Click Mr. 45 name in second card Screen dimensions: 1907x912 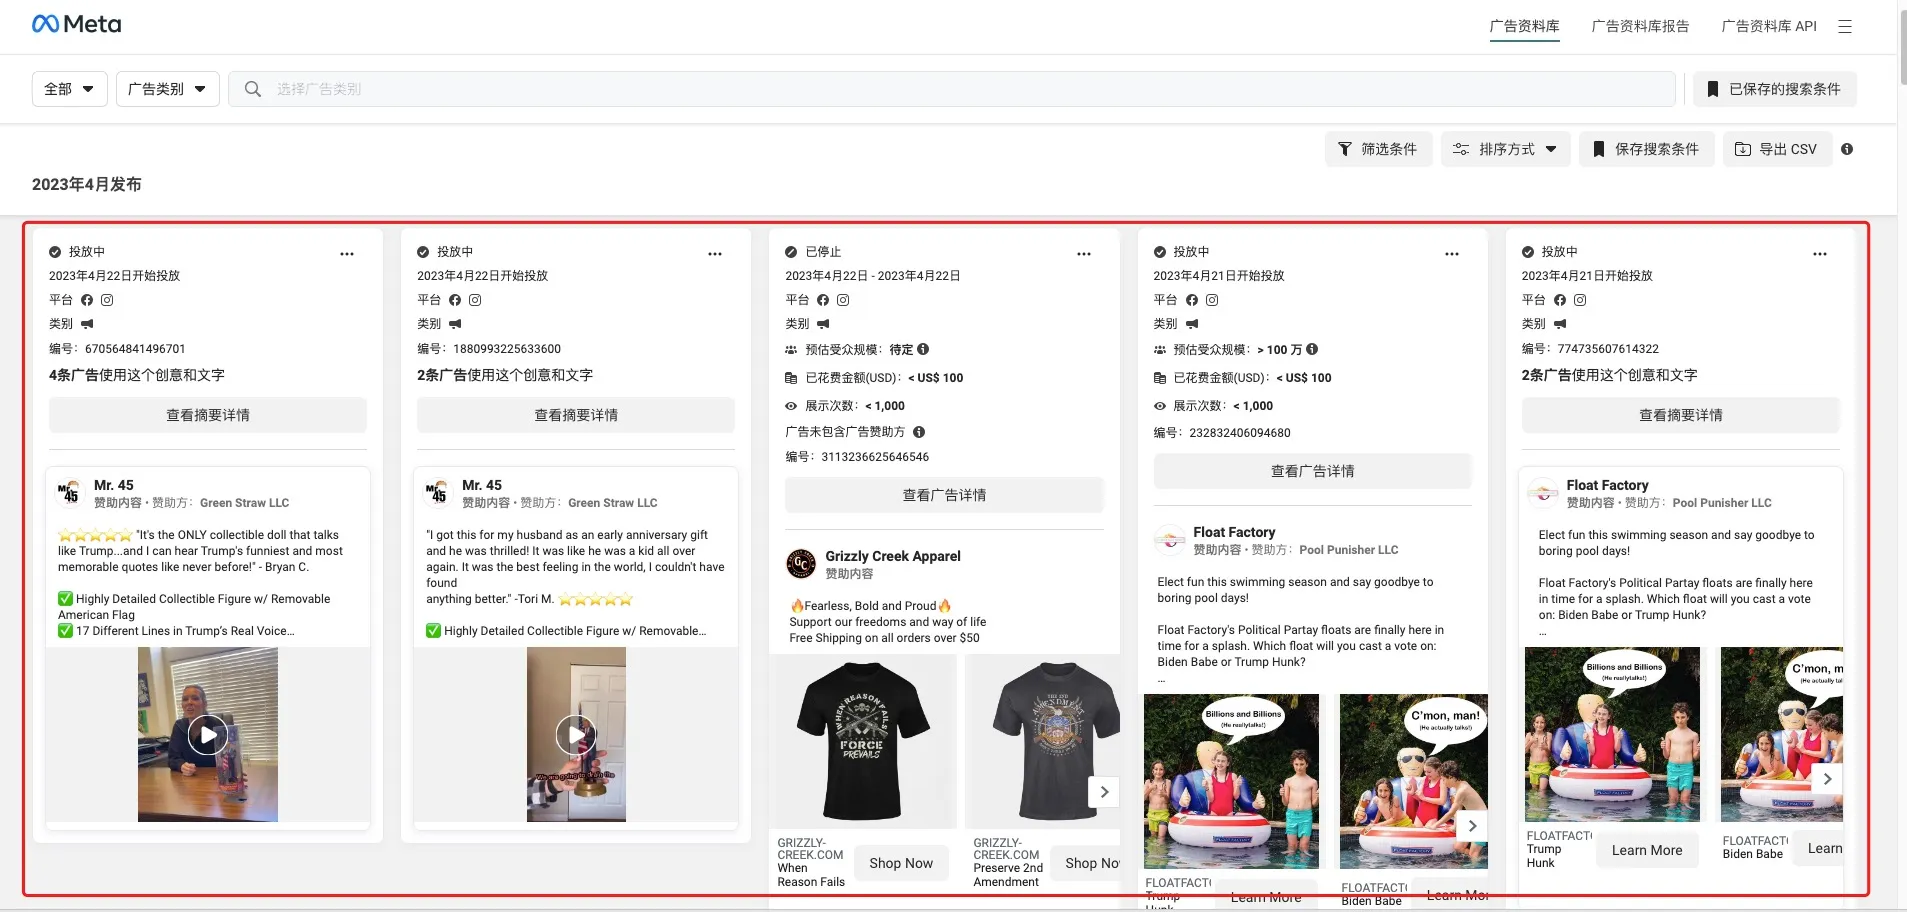pos(482,485)
